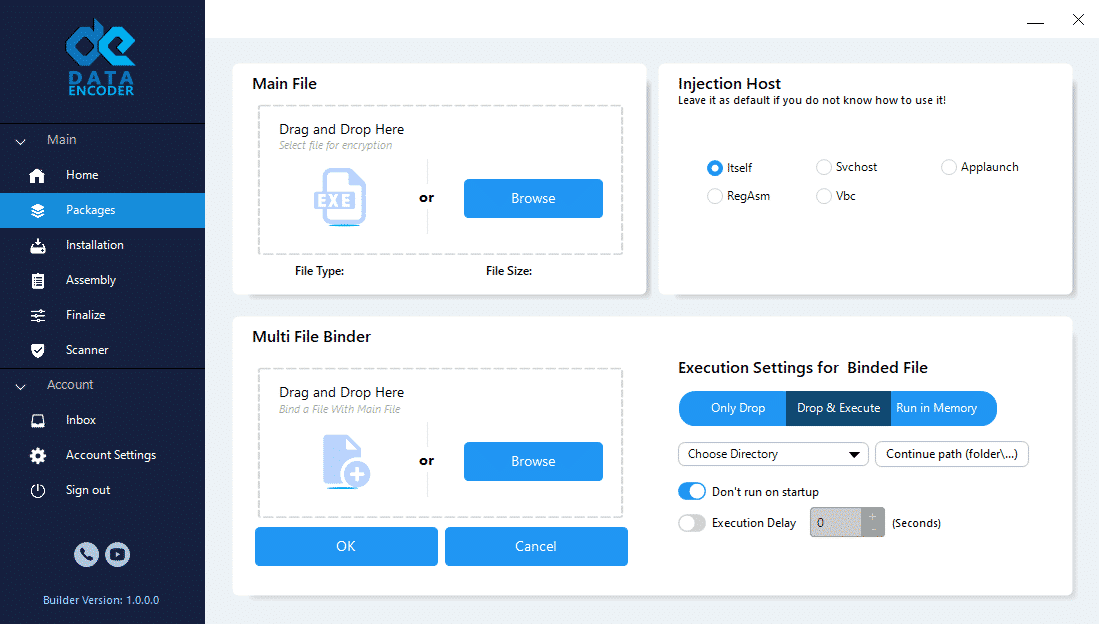Go to the Finalize section

click(102, 316)
